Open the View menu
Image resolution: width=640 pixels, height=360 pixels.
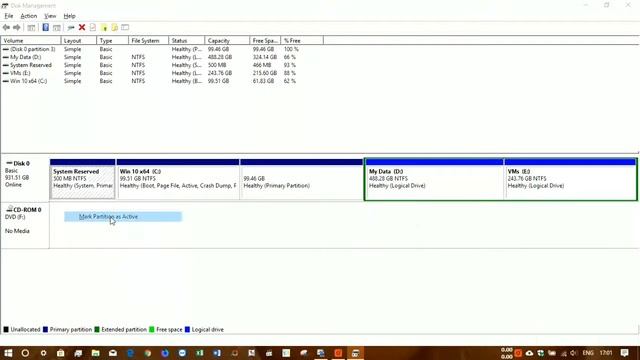click(50, 16)
